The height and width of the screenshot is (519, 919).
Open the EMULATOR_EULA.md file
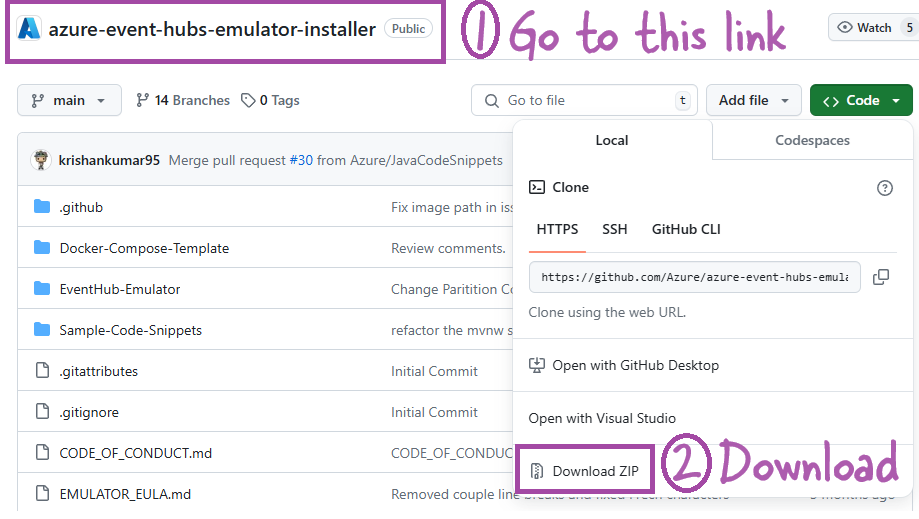coord(125,494)
